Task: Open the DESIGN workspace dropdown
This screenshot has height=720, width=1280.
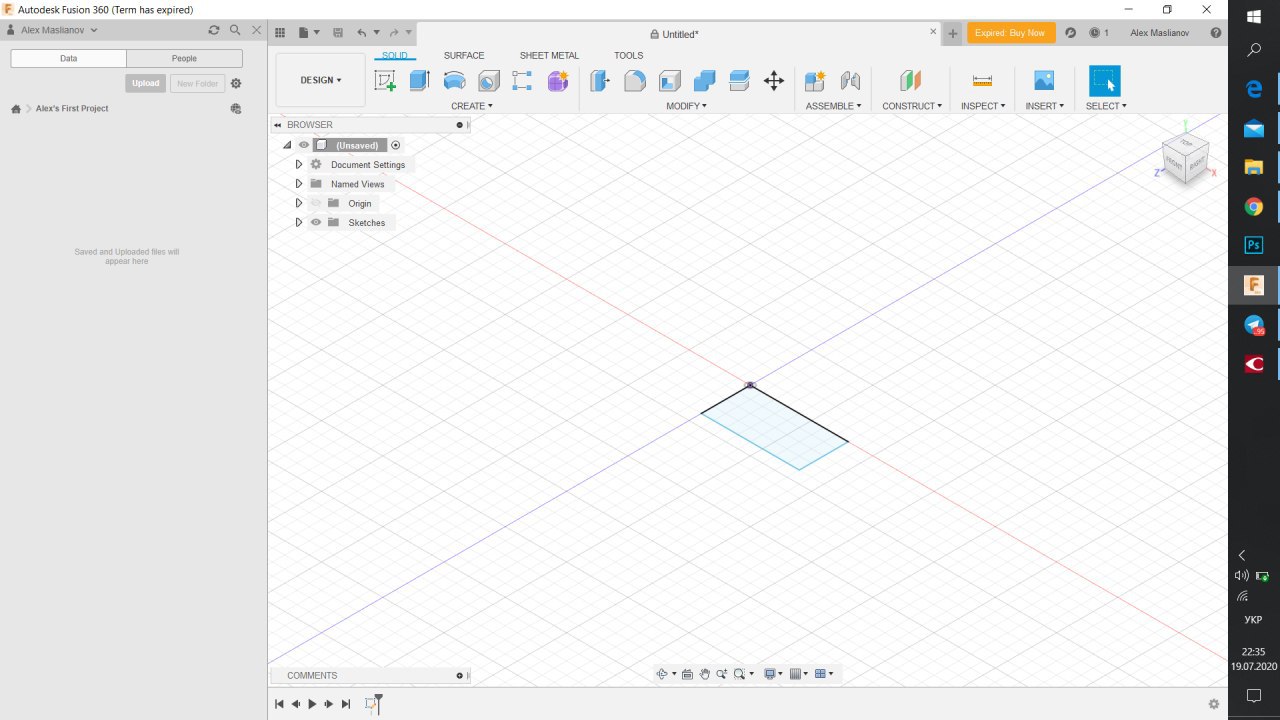Action: [x=321, y=80]
